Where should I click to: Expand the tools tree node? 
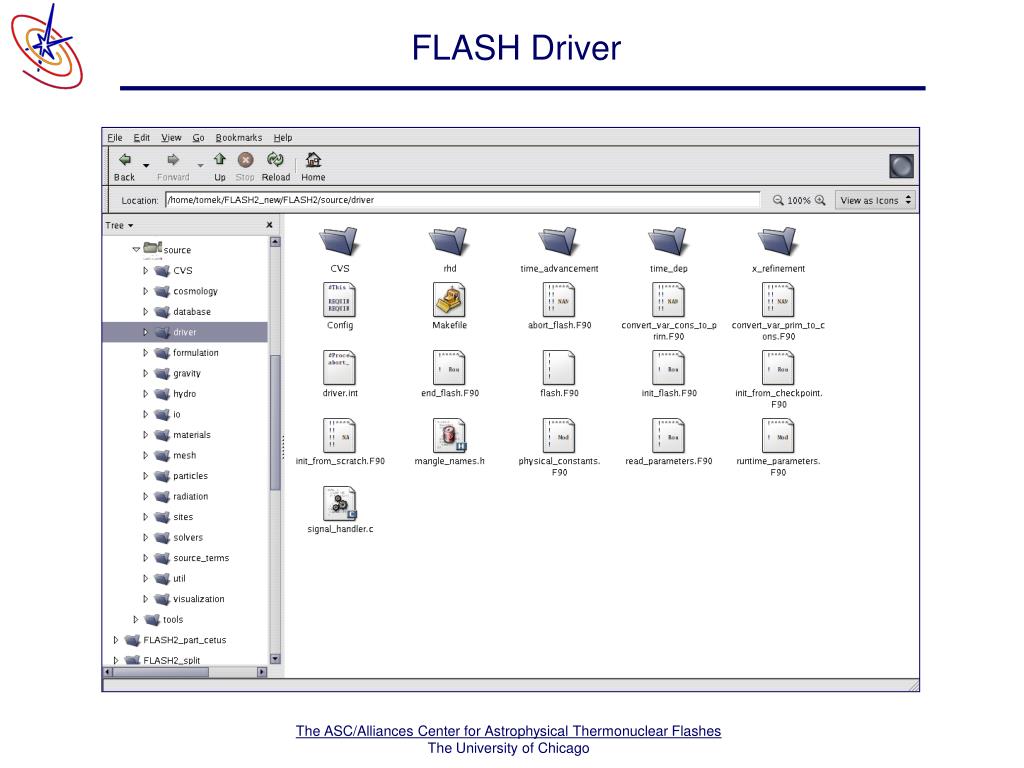pos(136,619)
